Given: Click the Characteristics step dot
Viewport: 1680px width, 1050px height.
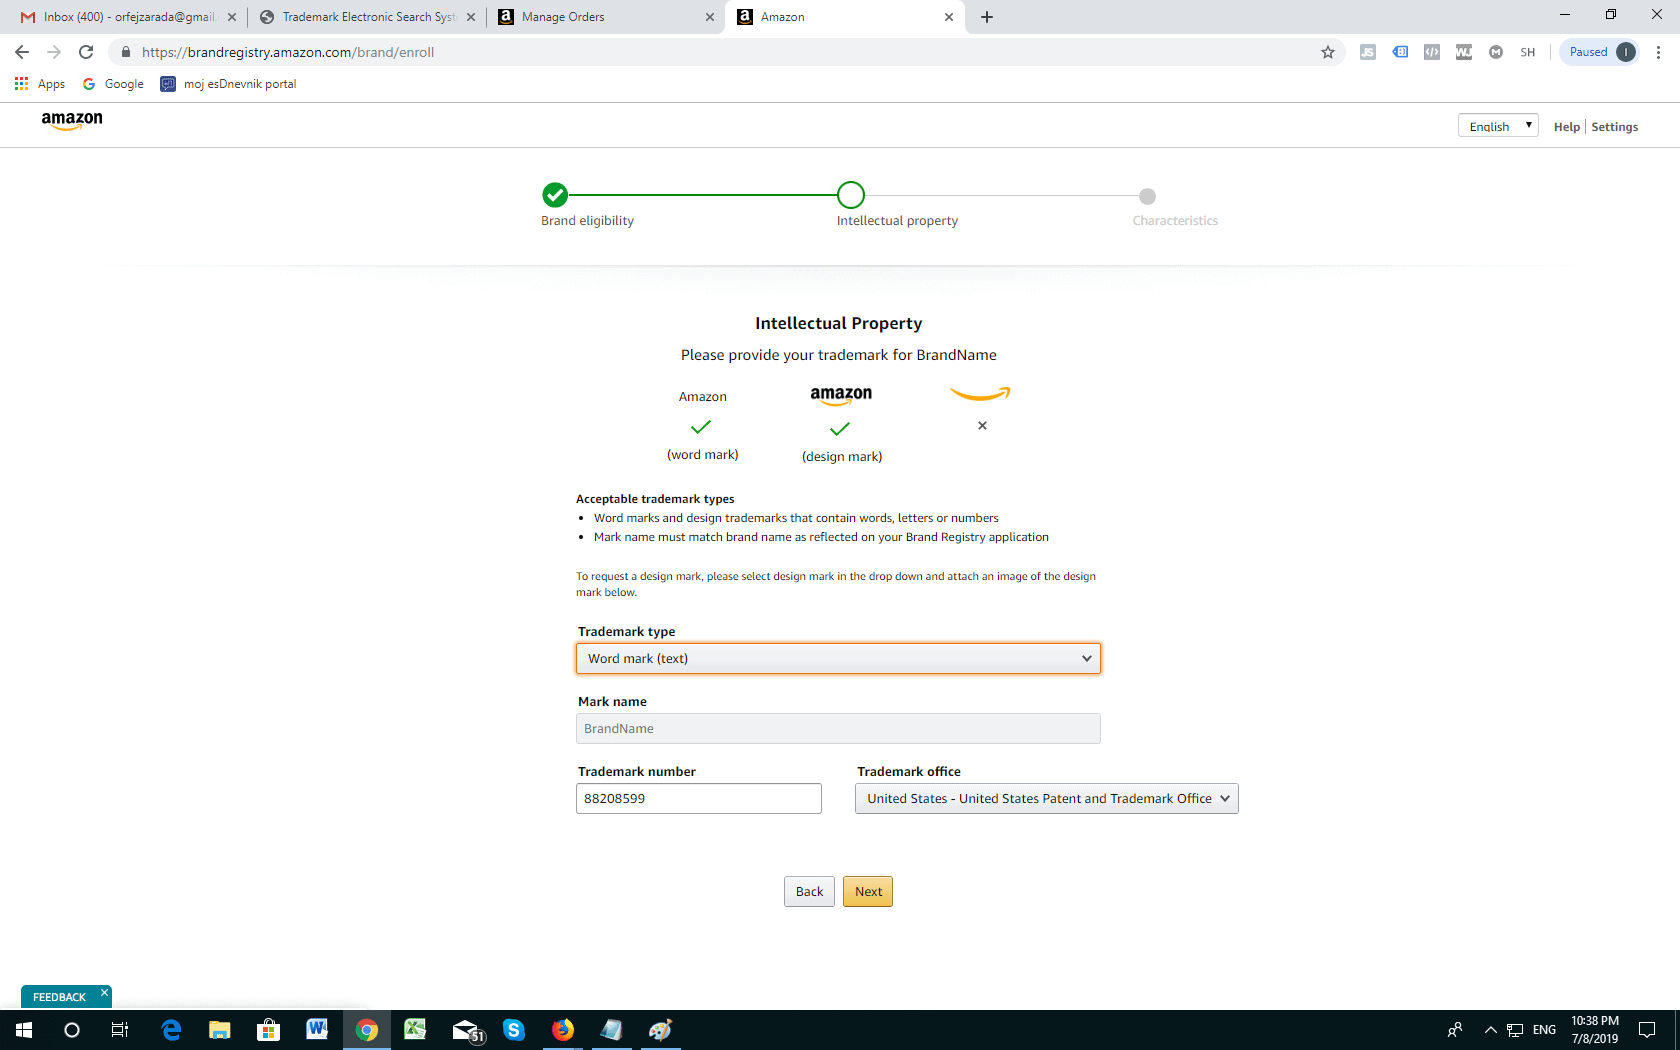Looking at the screenshot, I should click(1147, 196).
